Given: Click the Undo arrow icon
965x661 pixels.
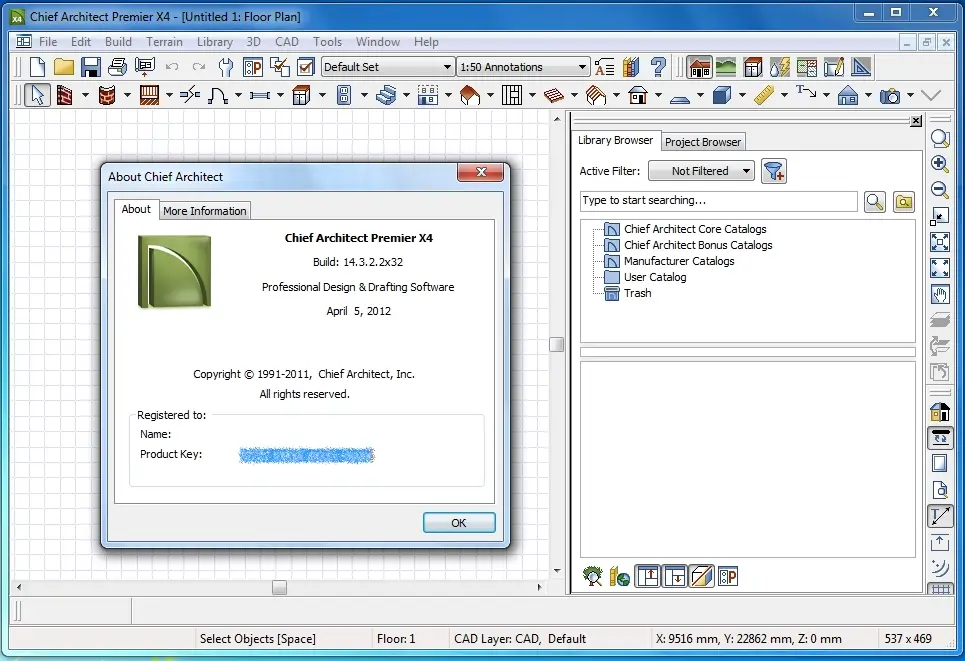Looking at the screenshot, I should 172,66.
